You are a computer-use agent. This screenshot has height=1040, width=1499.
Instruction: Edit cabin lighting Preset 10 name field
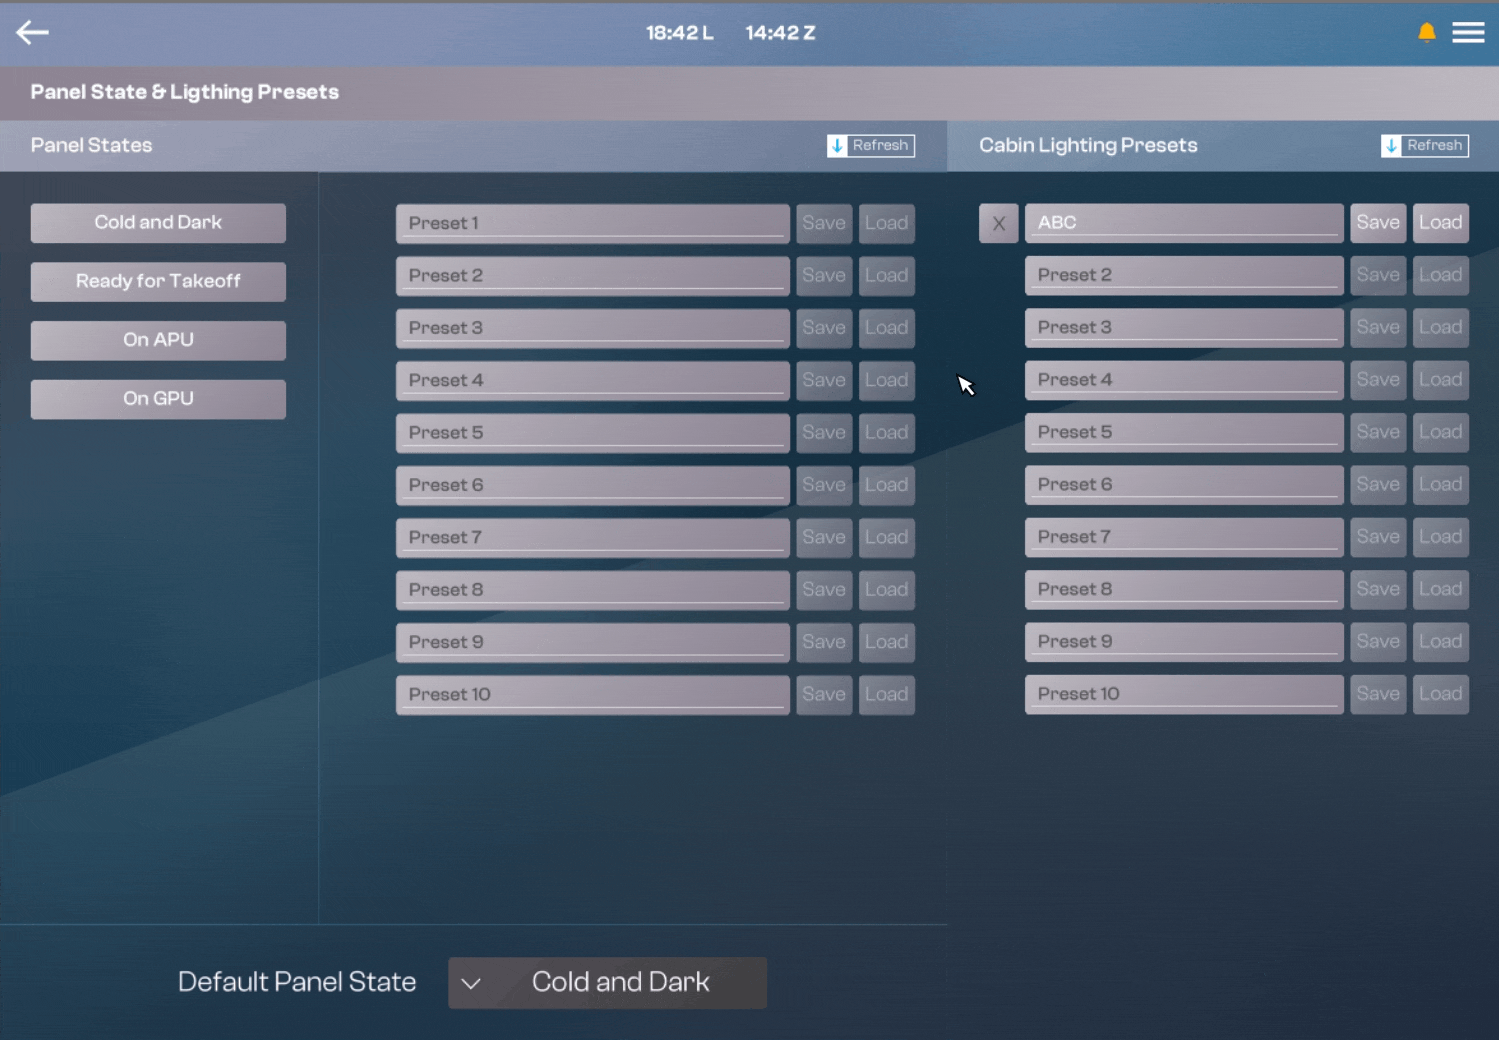click(1184, 694)
